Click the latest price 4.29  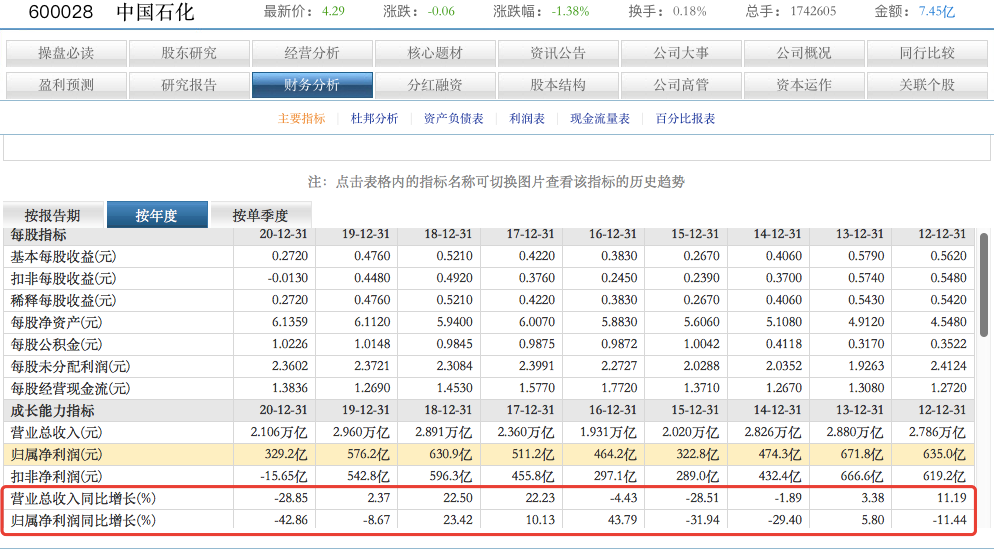[333, 11]
